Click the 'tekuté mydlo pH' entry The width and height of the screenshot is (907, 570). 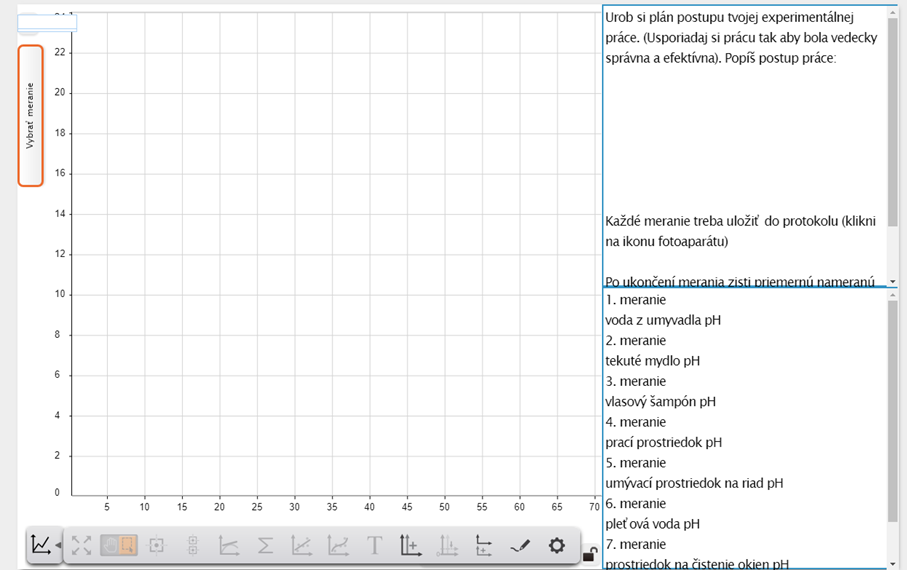tap(652, 361)
